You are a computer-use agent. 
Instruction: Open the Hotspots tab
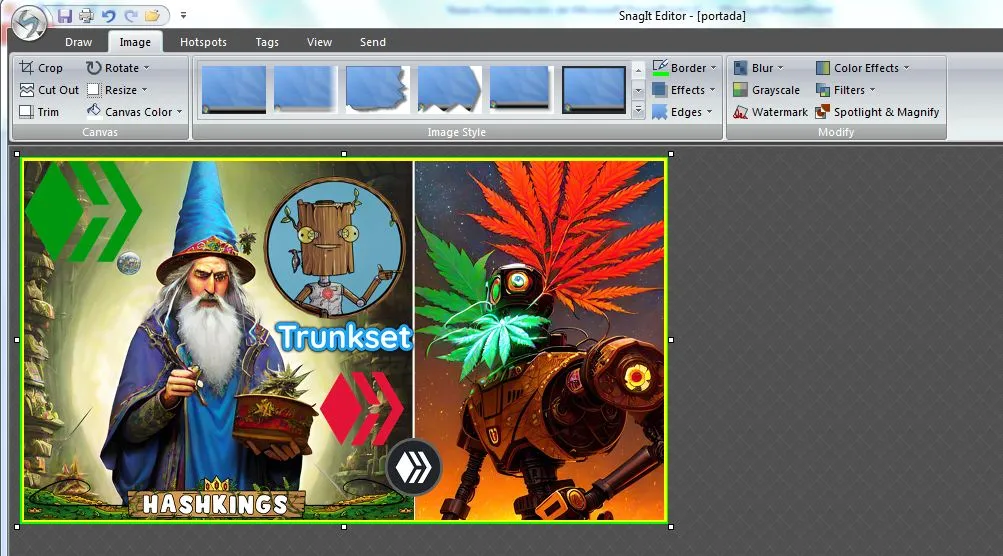click(203, 42)
